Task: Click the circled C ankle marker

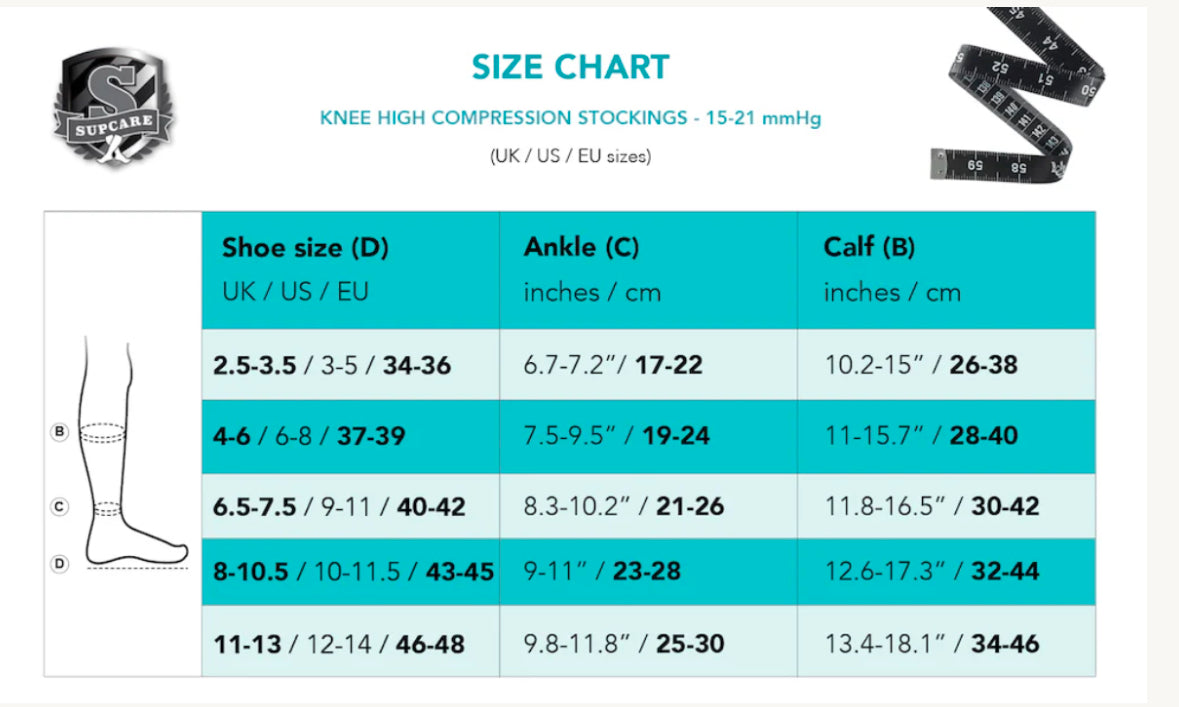Action: click(x=60, y=507)
